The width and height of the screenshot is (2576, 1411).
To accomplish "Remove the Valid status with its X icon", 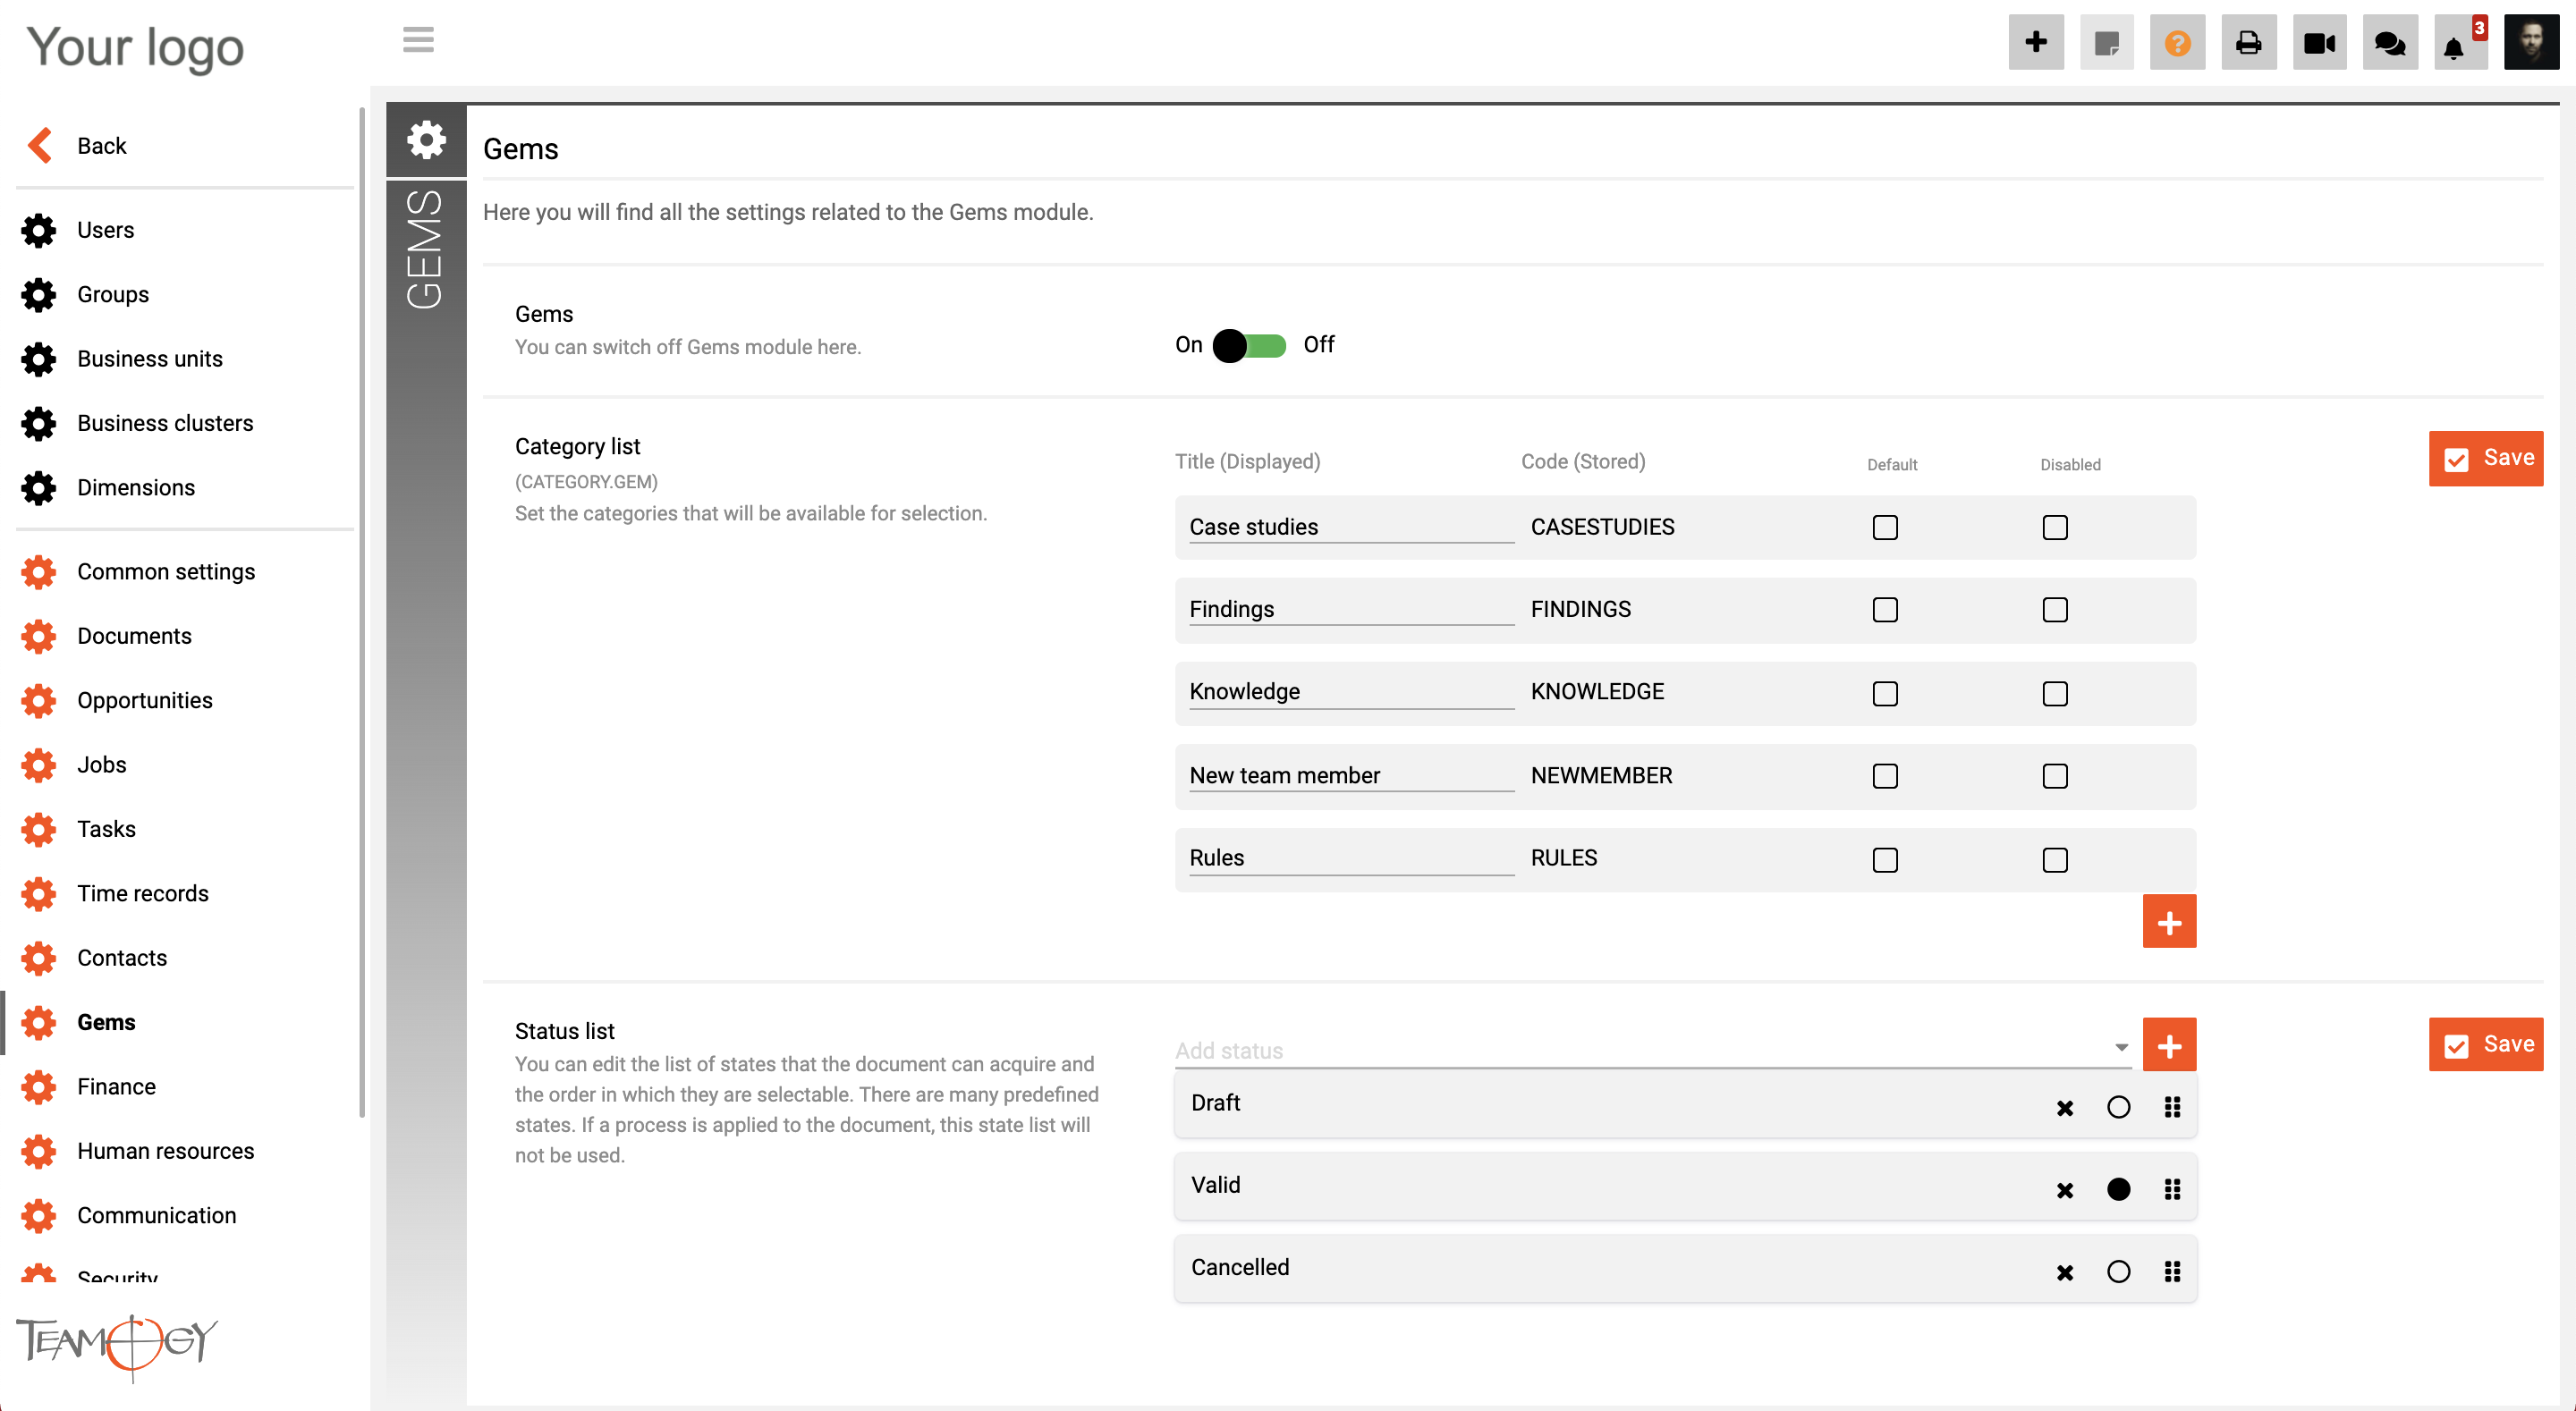I will 2064,1189.
